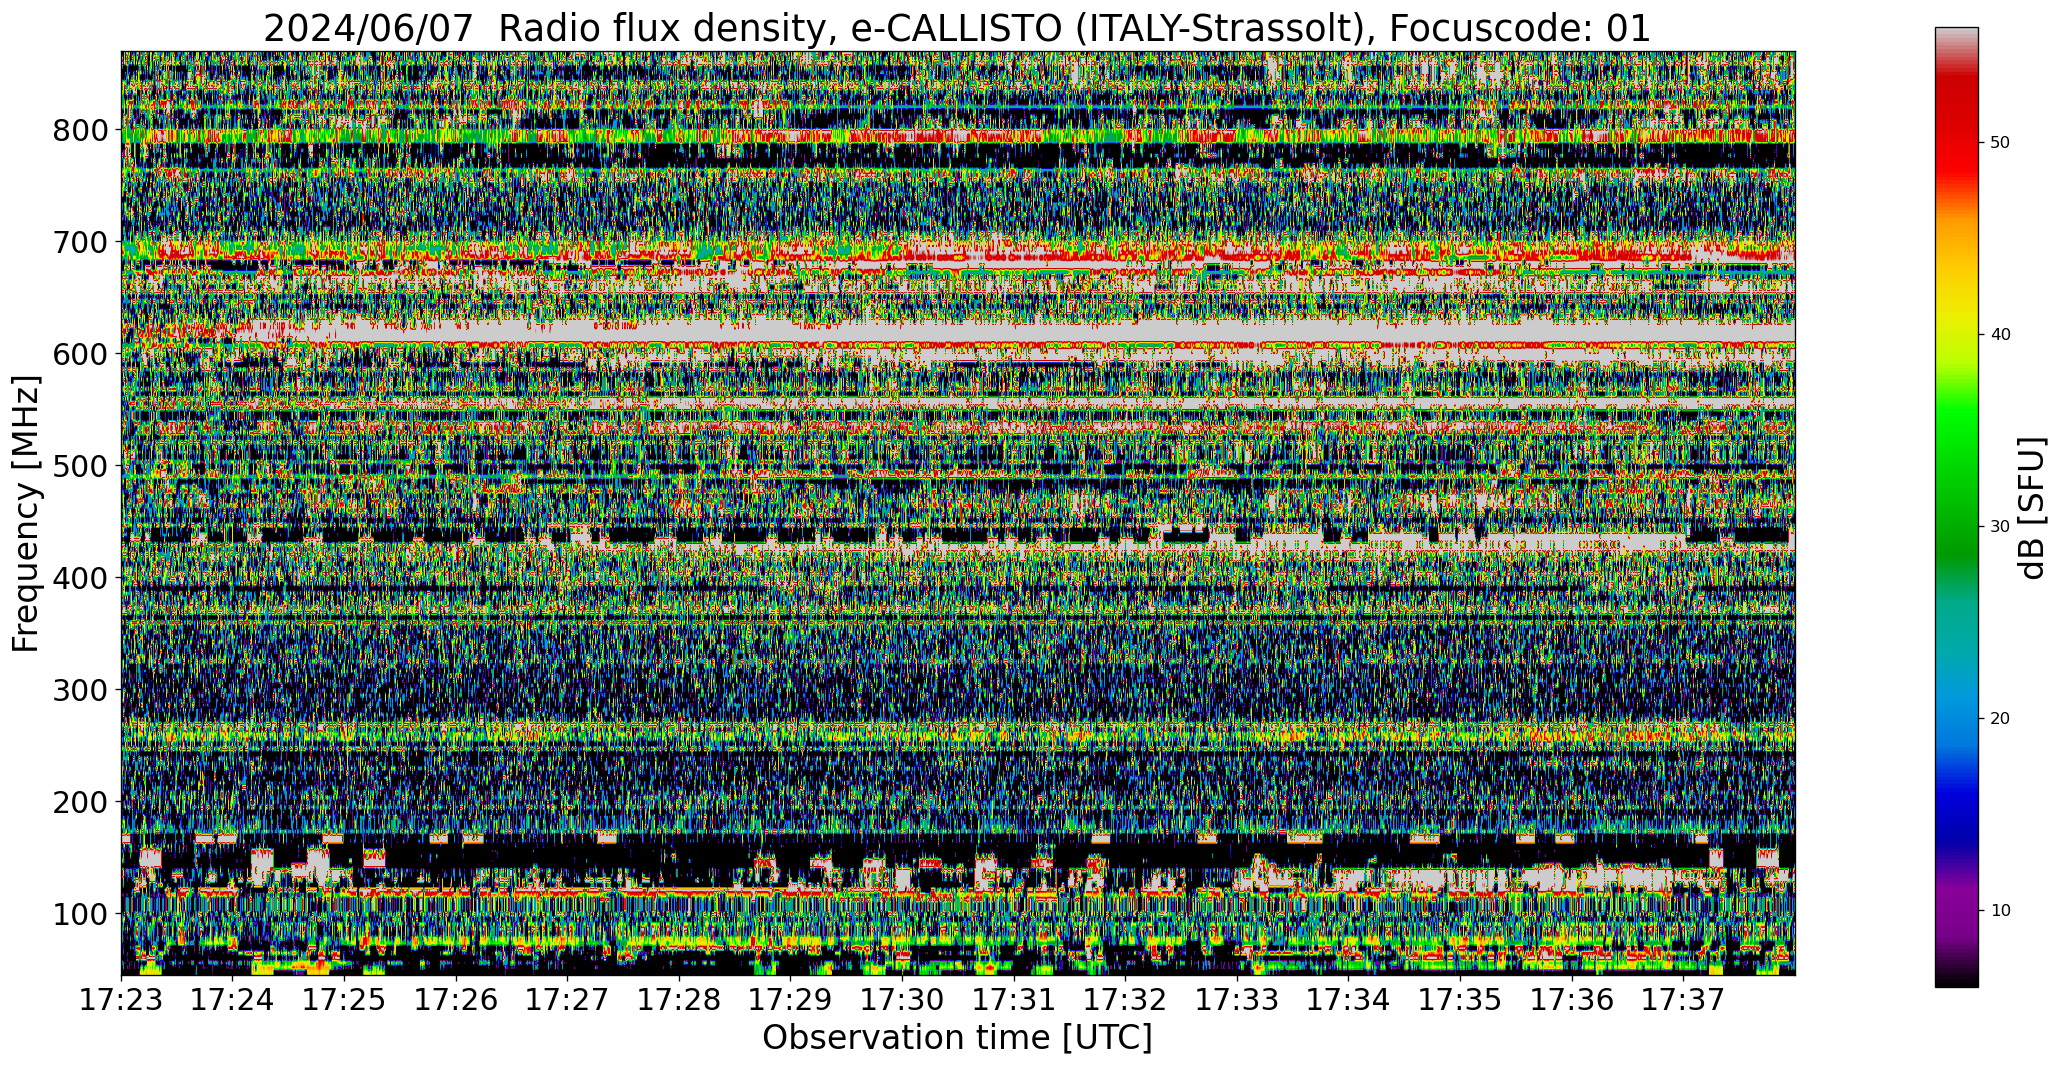Screen dimensions: 2062x1067
Task: Click the 'Observation time [UTC]' x-axis label
Action: tap(957, 1038)
